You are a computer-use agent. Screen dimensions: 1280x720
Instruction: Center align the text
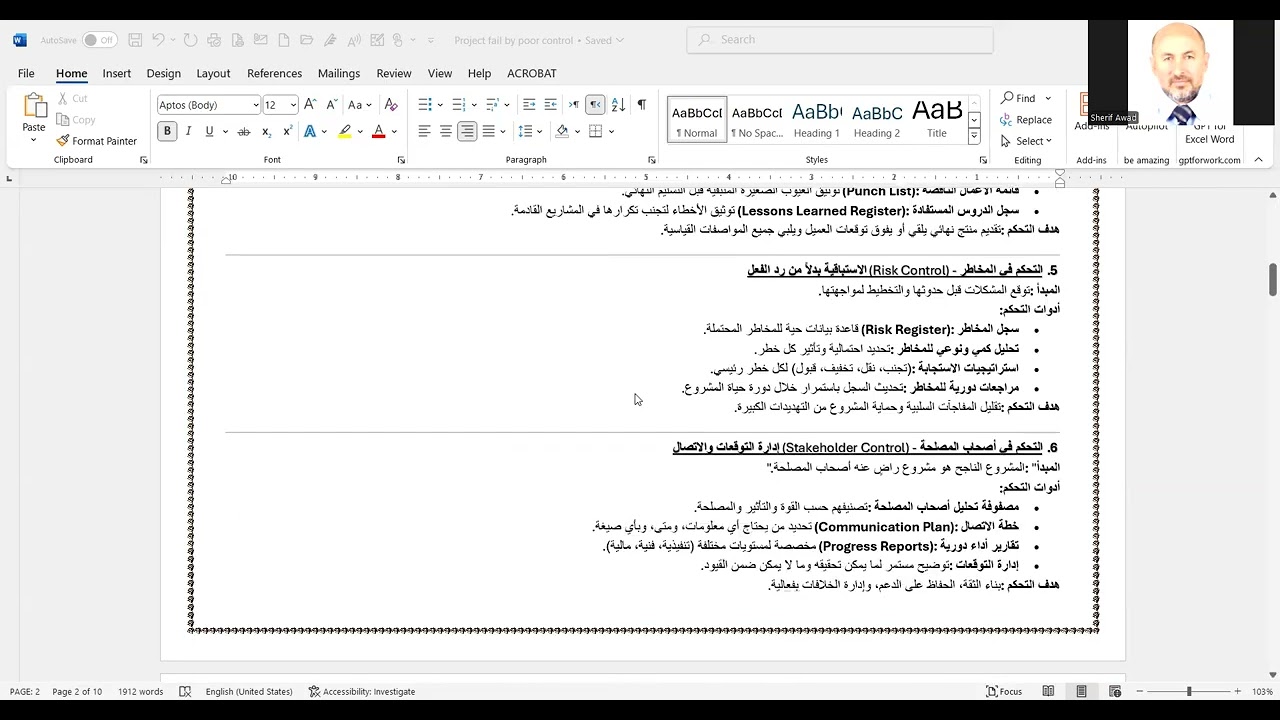(x=446, y=132)
